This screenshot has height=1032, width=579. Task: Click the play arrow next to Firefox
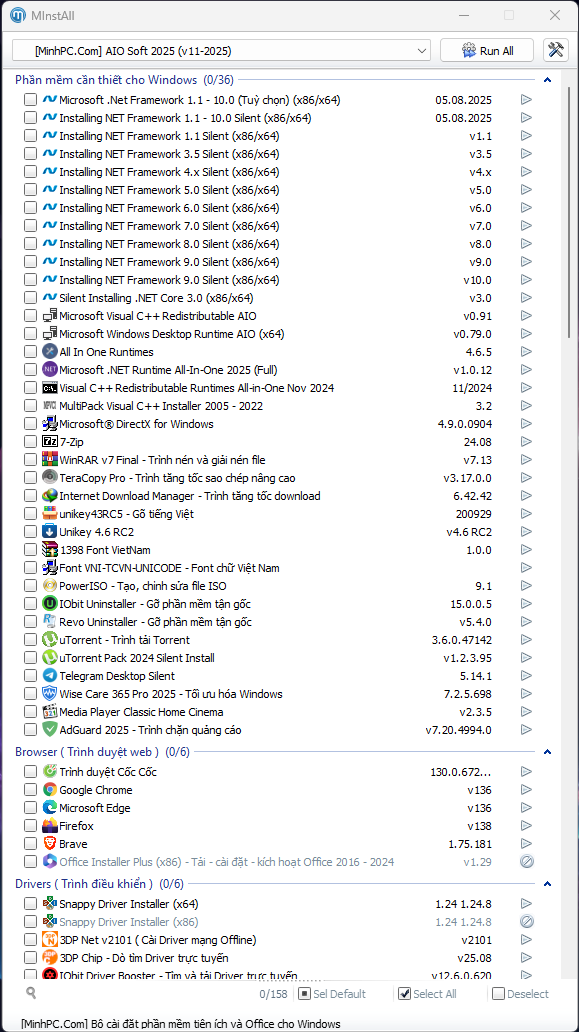tap(526, 825)
